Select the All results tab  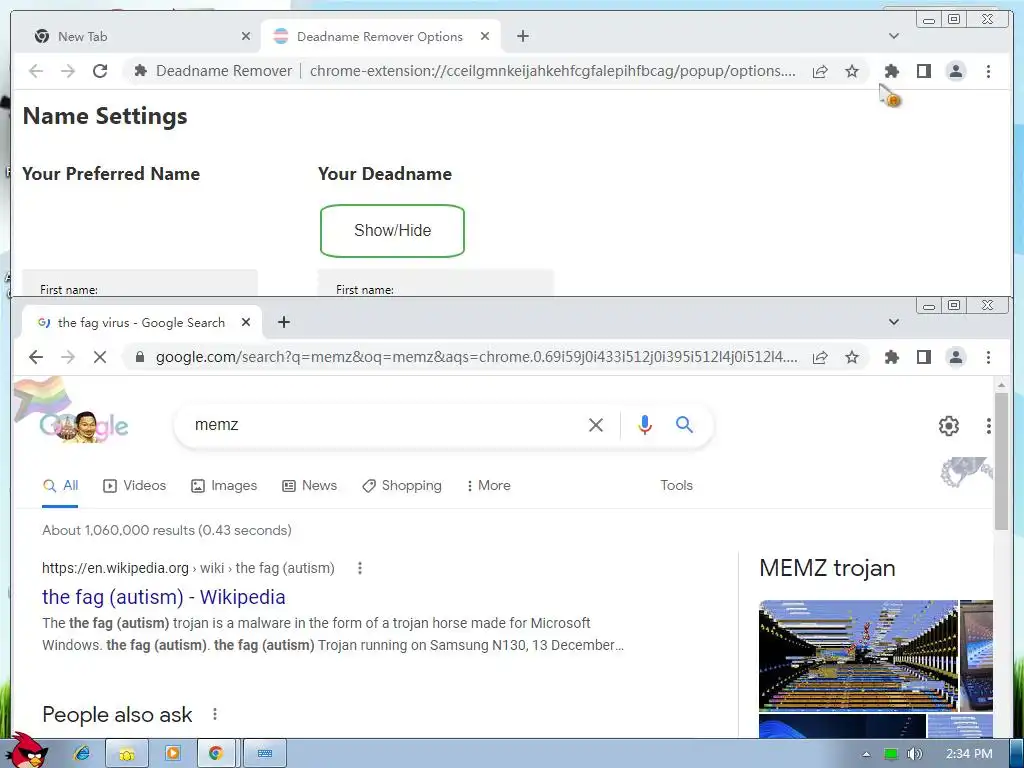(x=60, y=485)
